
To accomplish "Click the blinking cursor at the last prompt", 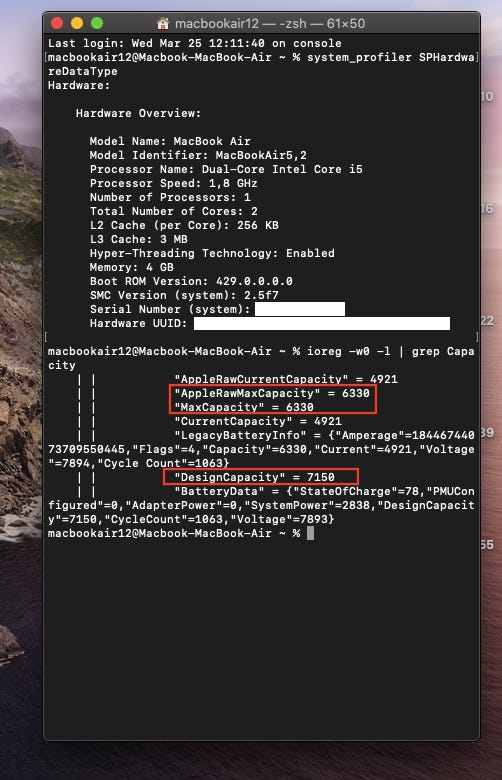I will [x=310, y=533].
